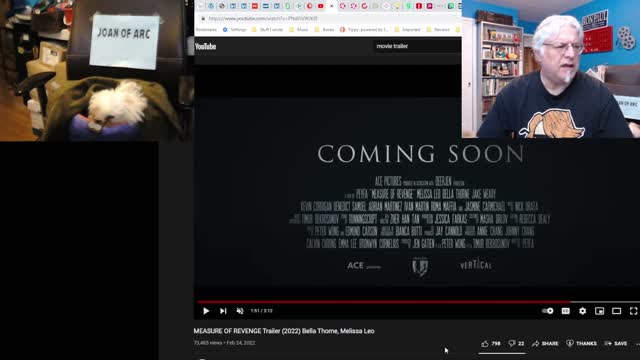The image size is (640, 360).
Task: Activate the miniplayer icon
Action: tap(599, 311)
